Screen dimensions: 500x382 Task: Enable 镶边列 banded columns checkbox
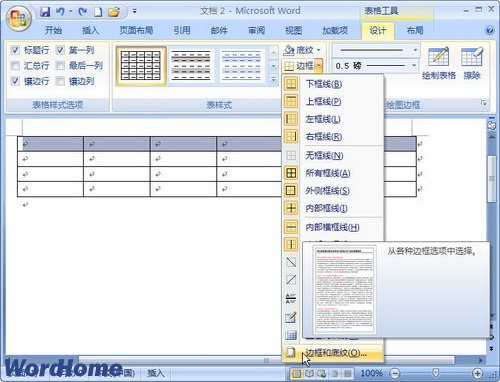[x=60, y=81]
